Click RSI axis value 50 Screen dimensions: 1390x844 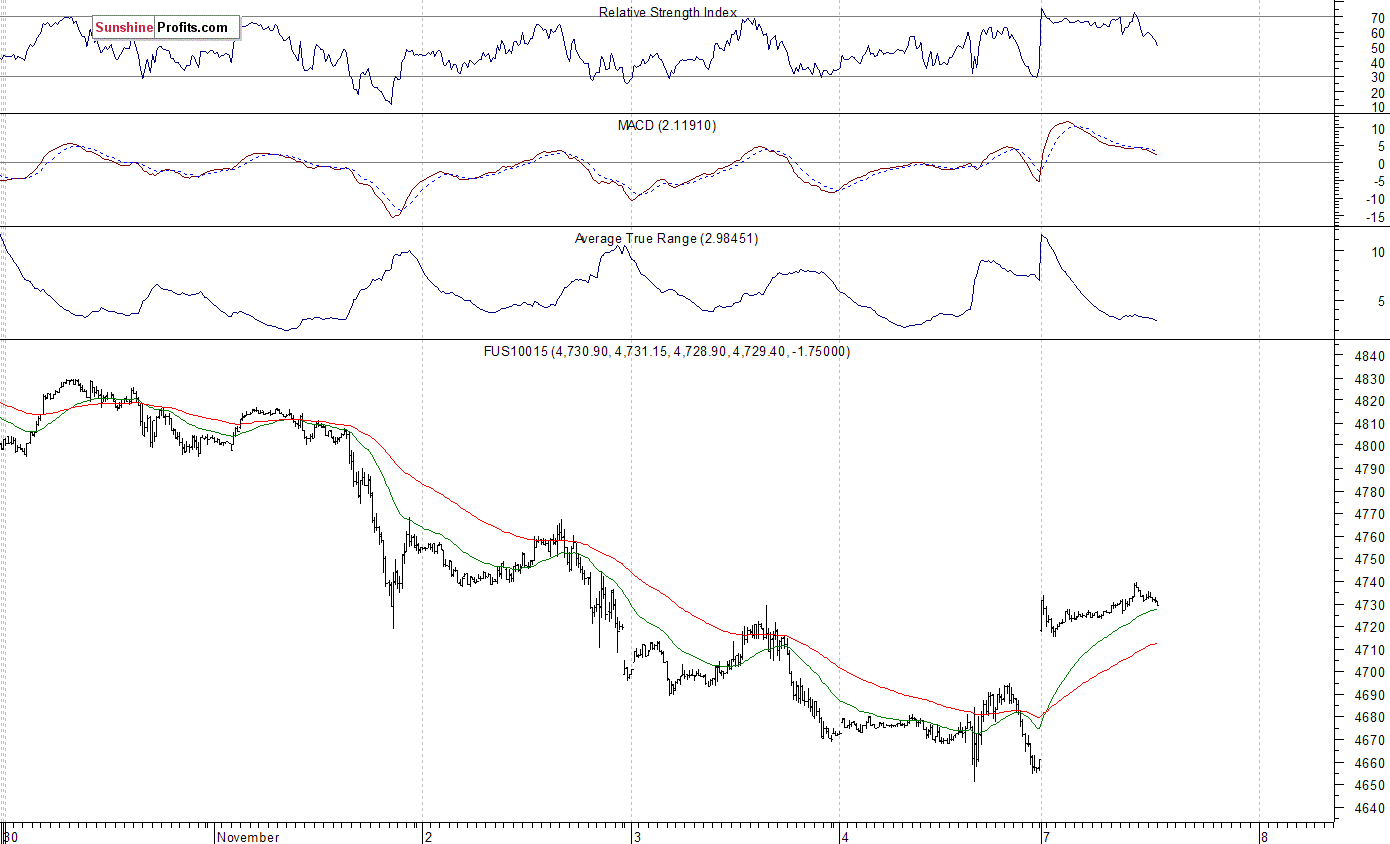tap(1378, 47)
